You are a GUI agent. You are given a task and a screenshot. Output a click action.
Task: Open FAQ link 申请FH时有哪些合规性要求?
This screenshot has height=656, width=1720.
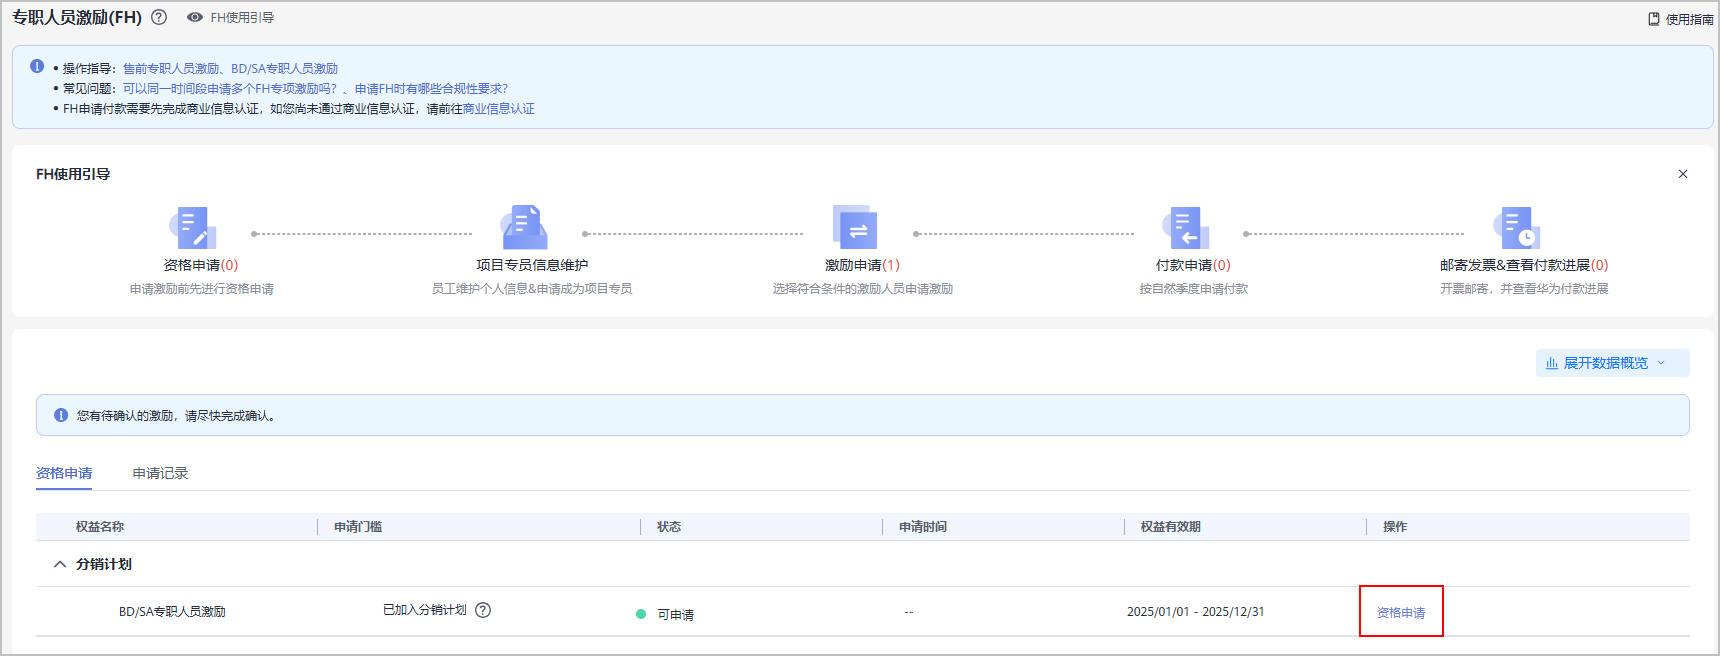431,88
